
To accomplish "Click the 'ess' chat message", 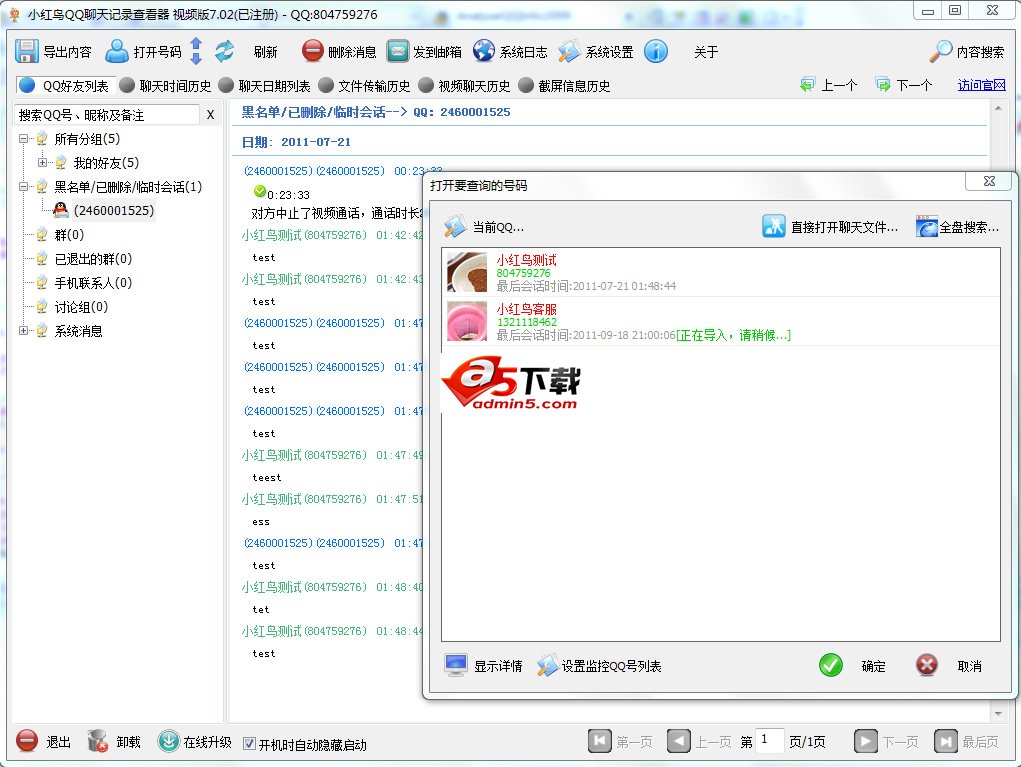I will [260, 522].
